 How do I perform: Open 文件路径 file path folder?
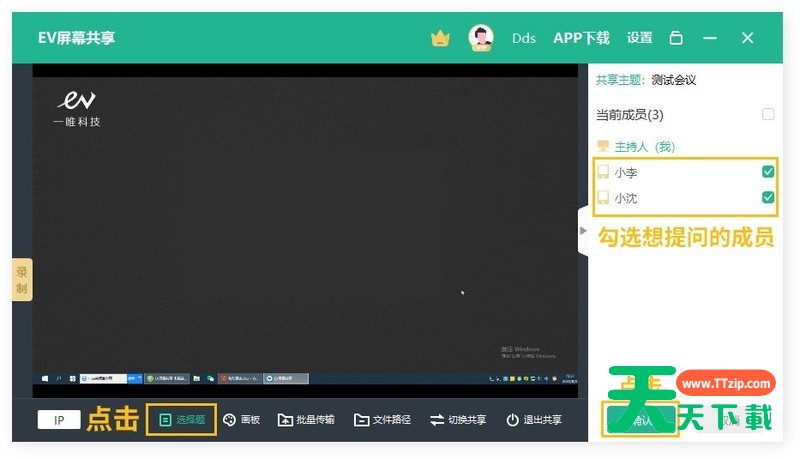tap(382, 420)
